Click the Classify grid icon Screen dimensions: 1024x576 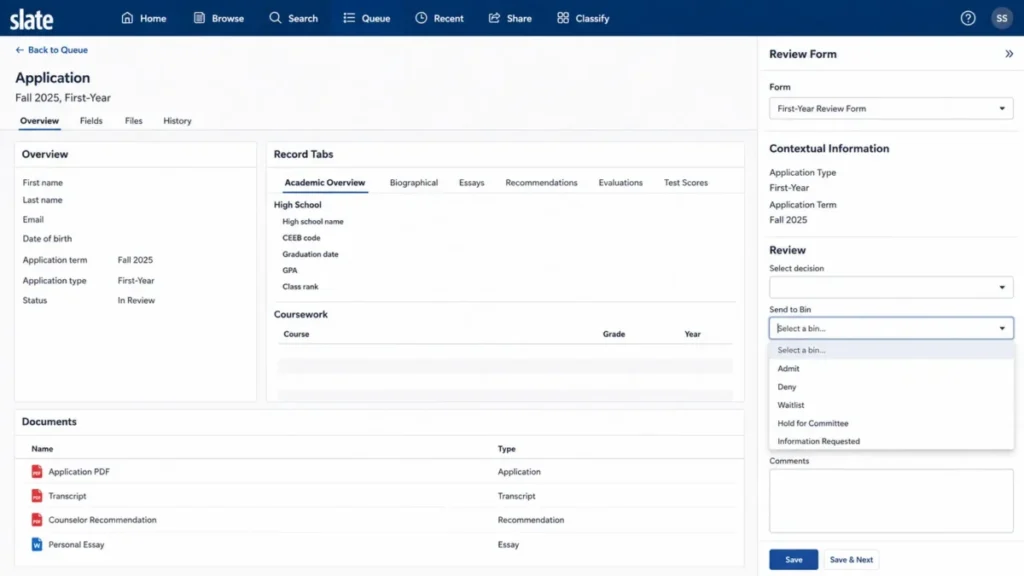click(563, 18)
